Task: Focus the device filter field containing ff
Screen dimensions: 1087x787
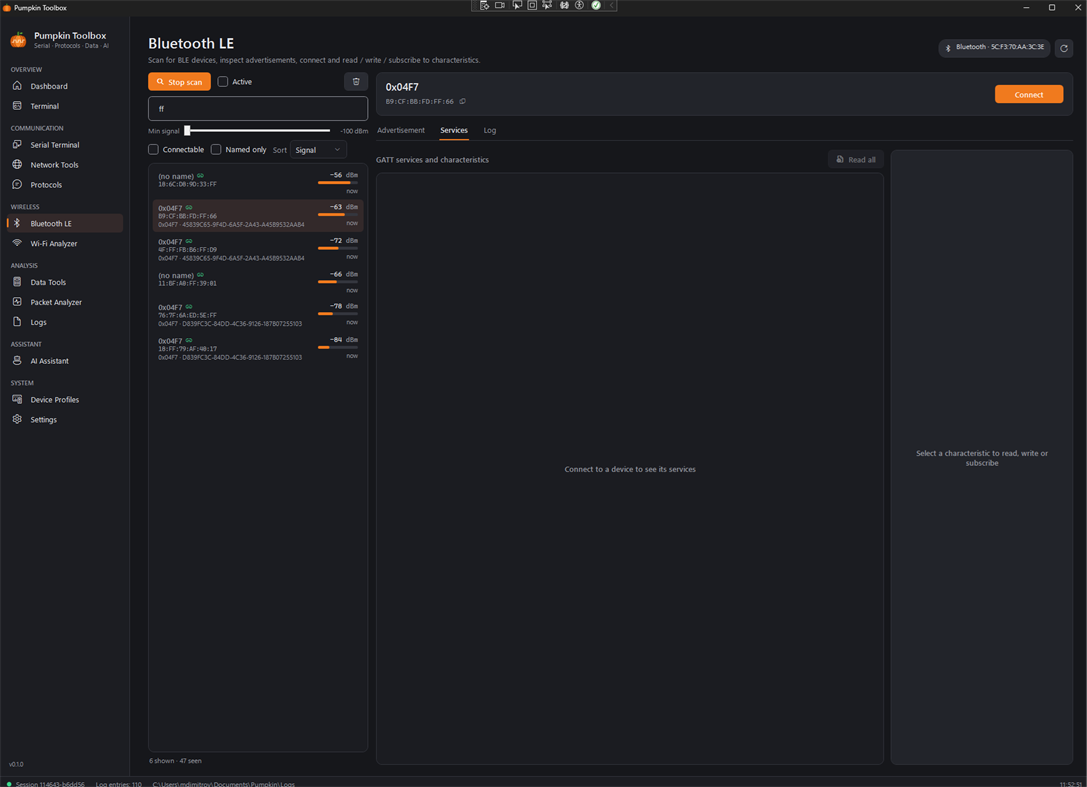Action: click(258, 109)
